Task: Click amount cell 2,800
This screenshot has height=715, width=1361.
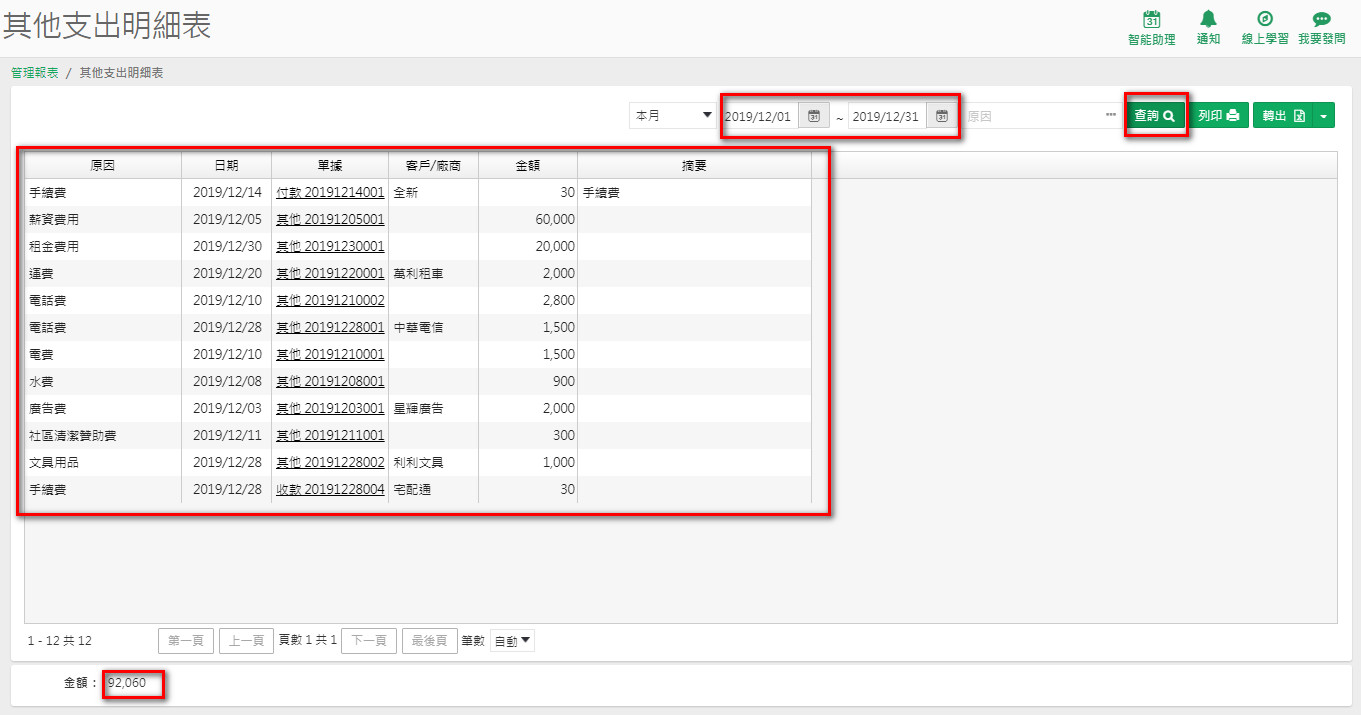Action: tap(528, 301)
